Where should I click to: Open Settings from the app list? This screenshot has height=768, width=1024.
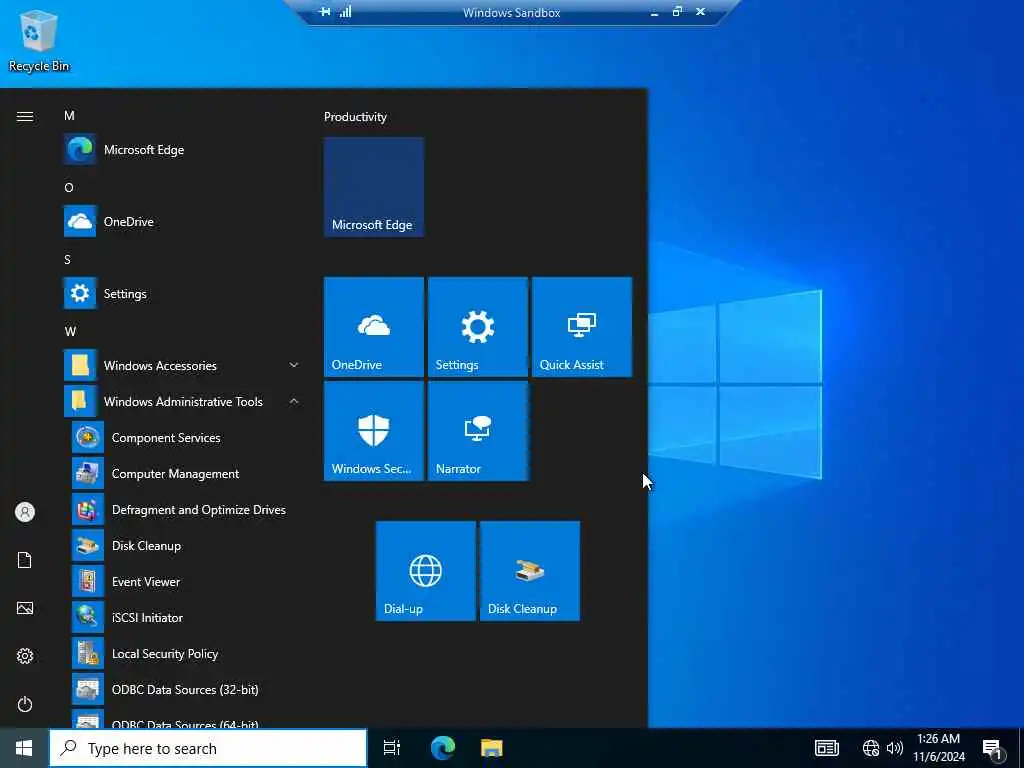click(x=182, y=293)
